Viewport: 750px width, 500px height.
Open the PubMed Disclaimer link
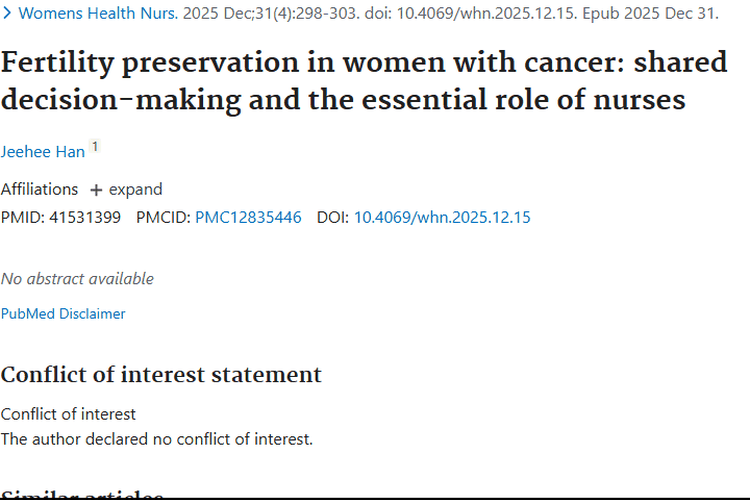point(63,314)
